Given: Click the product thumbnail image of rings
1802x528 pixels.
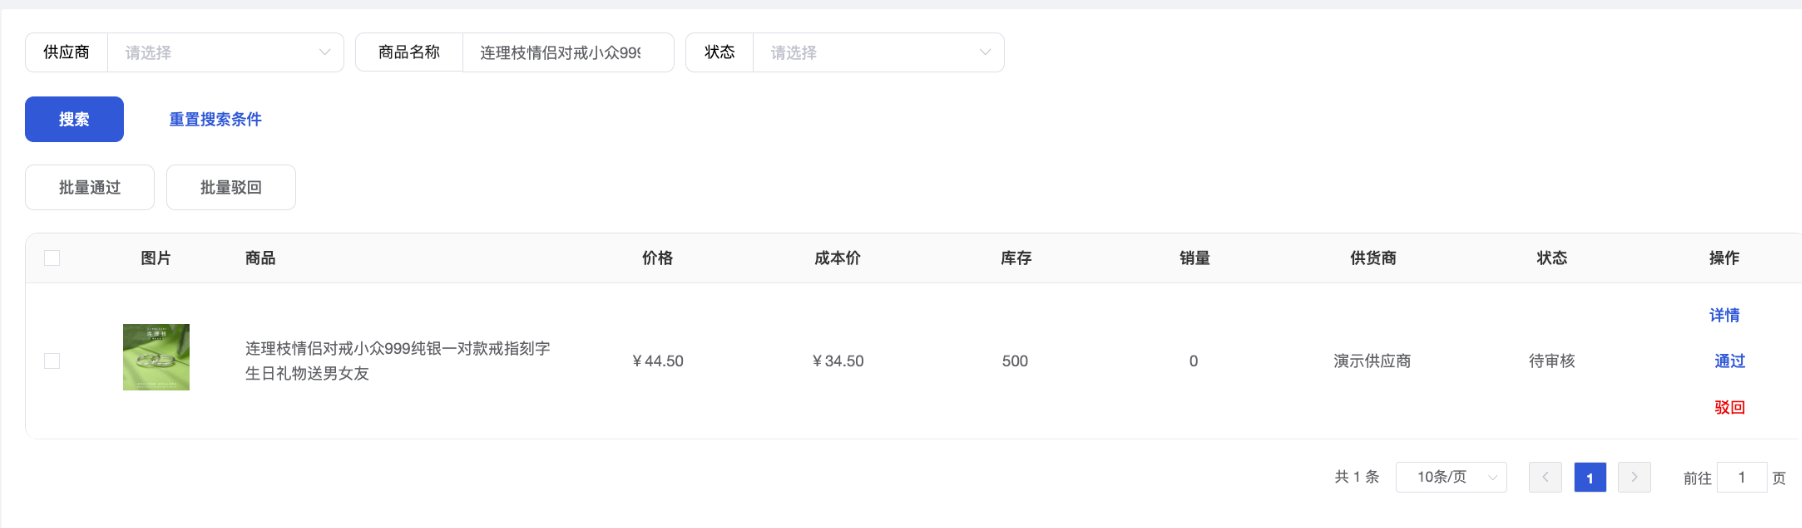Looking at the screenshot, I should 156,357.
